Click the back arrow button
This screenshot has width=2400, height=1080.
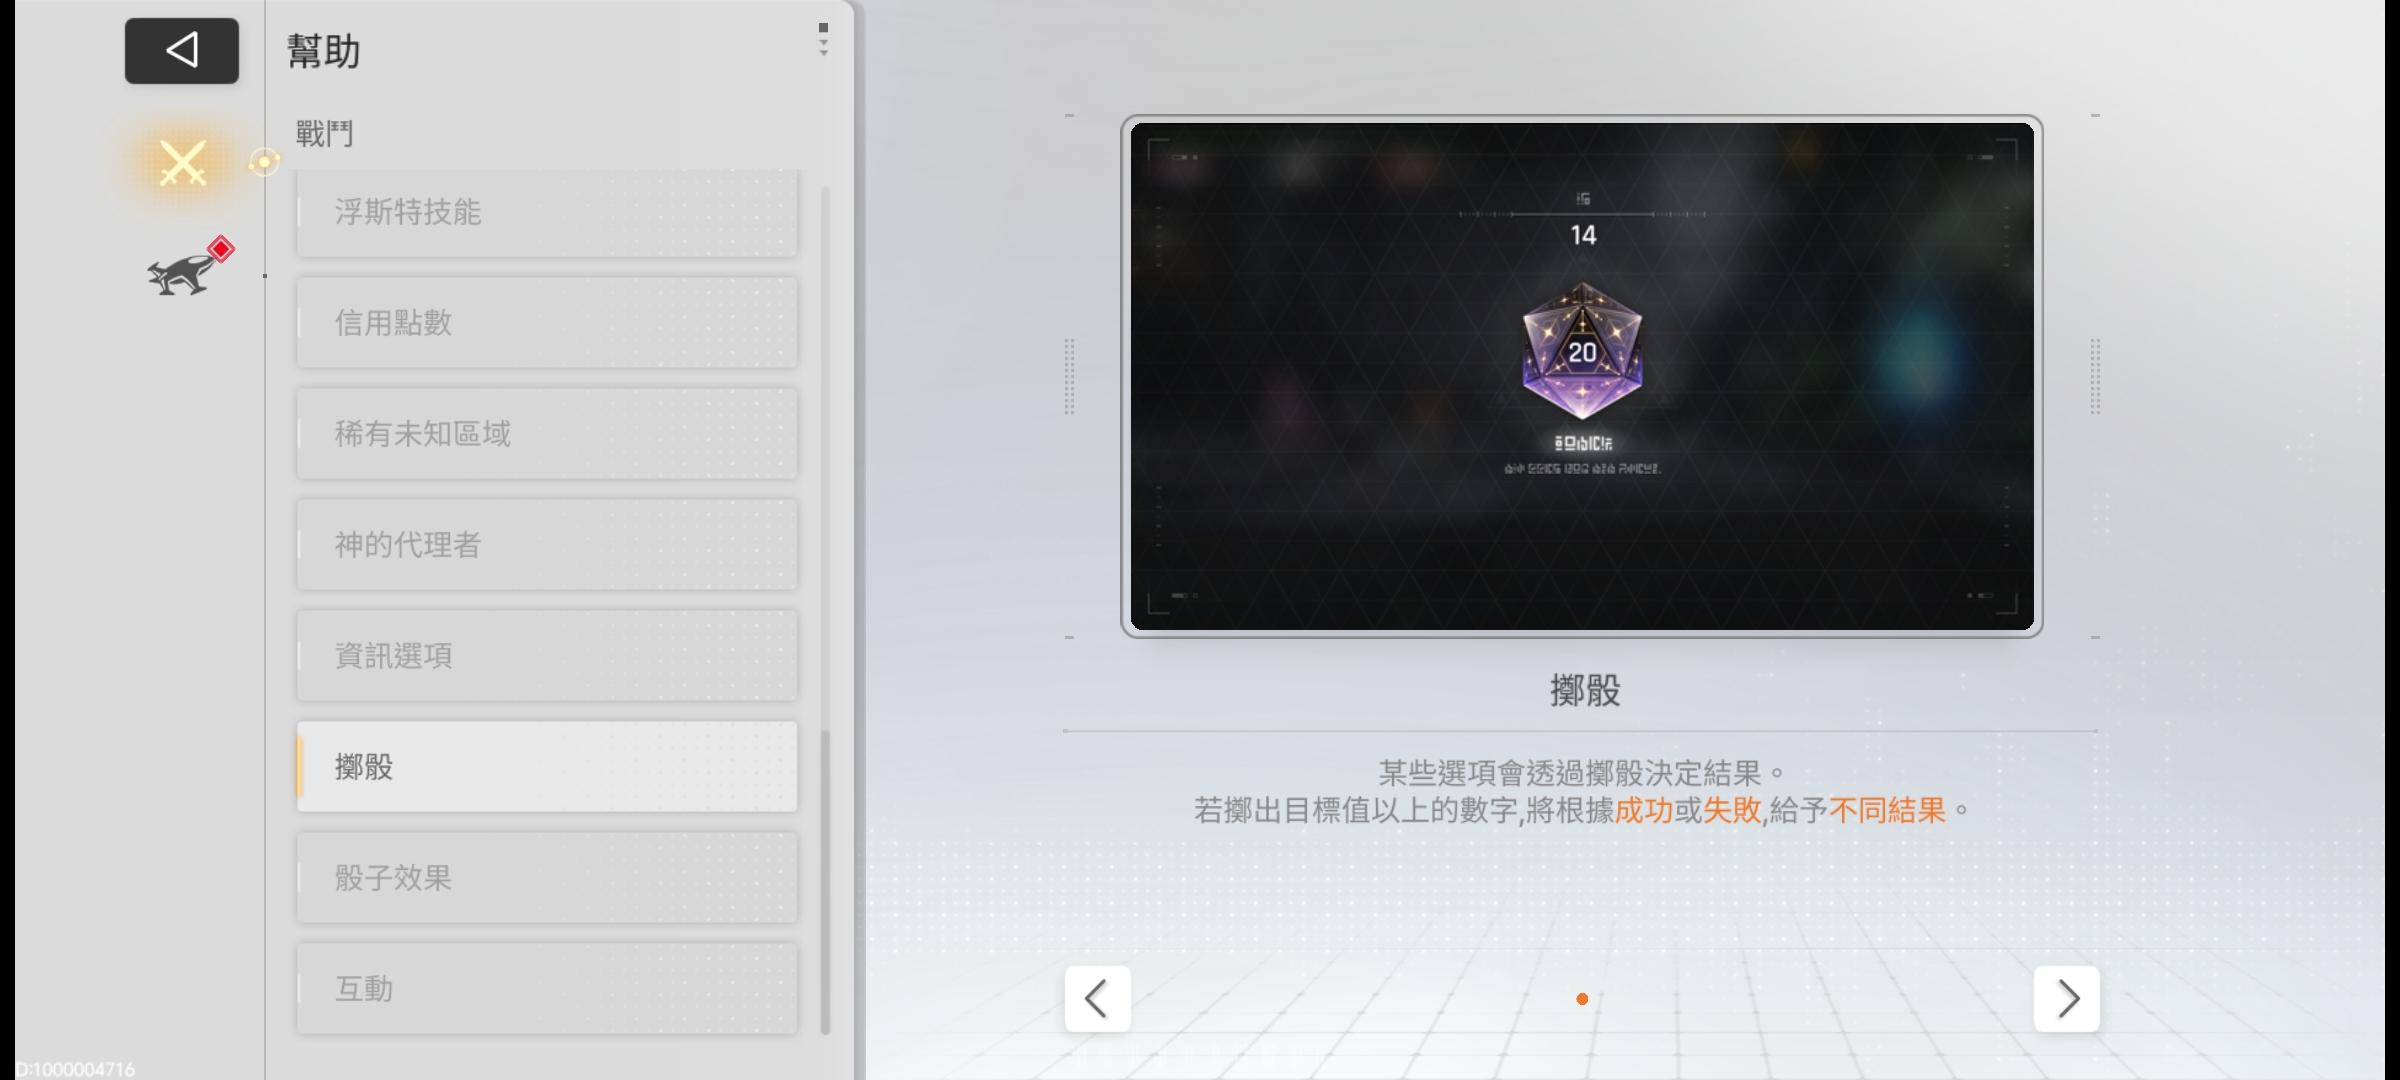pyautogui.click(x=181, y=50)
